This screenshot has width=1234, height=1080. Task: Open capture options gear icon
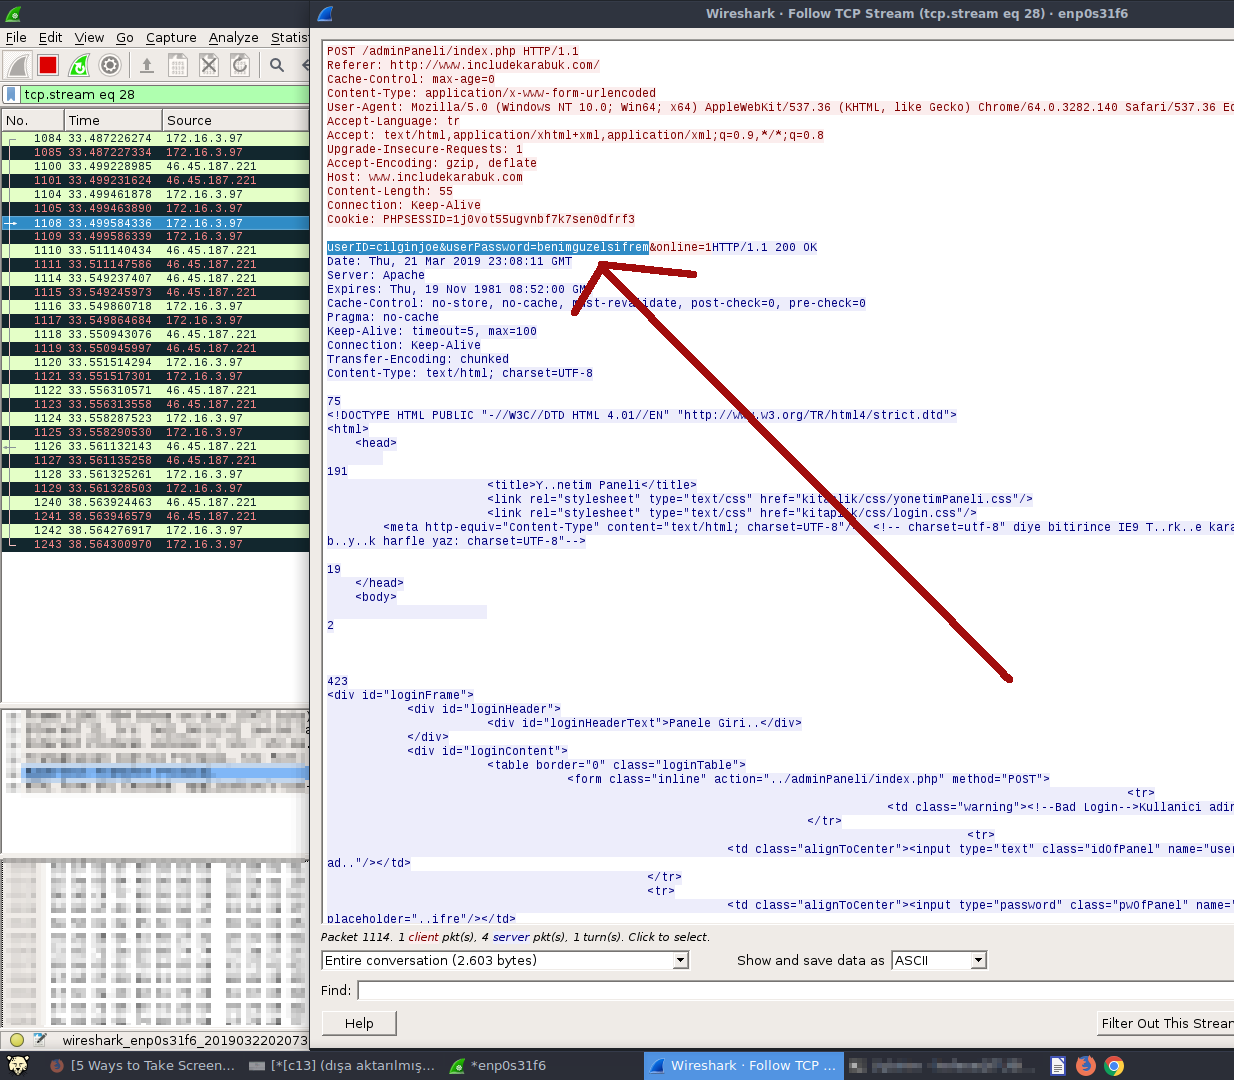point(110,65)
